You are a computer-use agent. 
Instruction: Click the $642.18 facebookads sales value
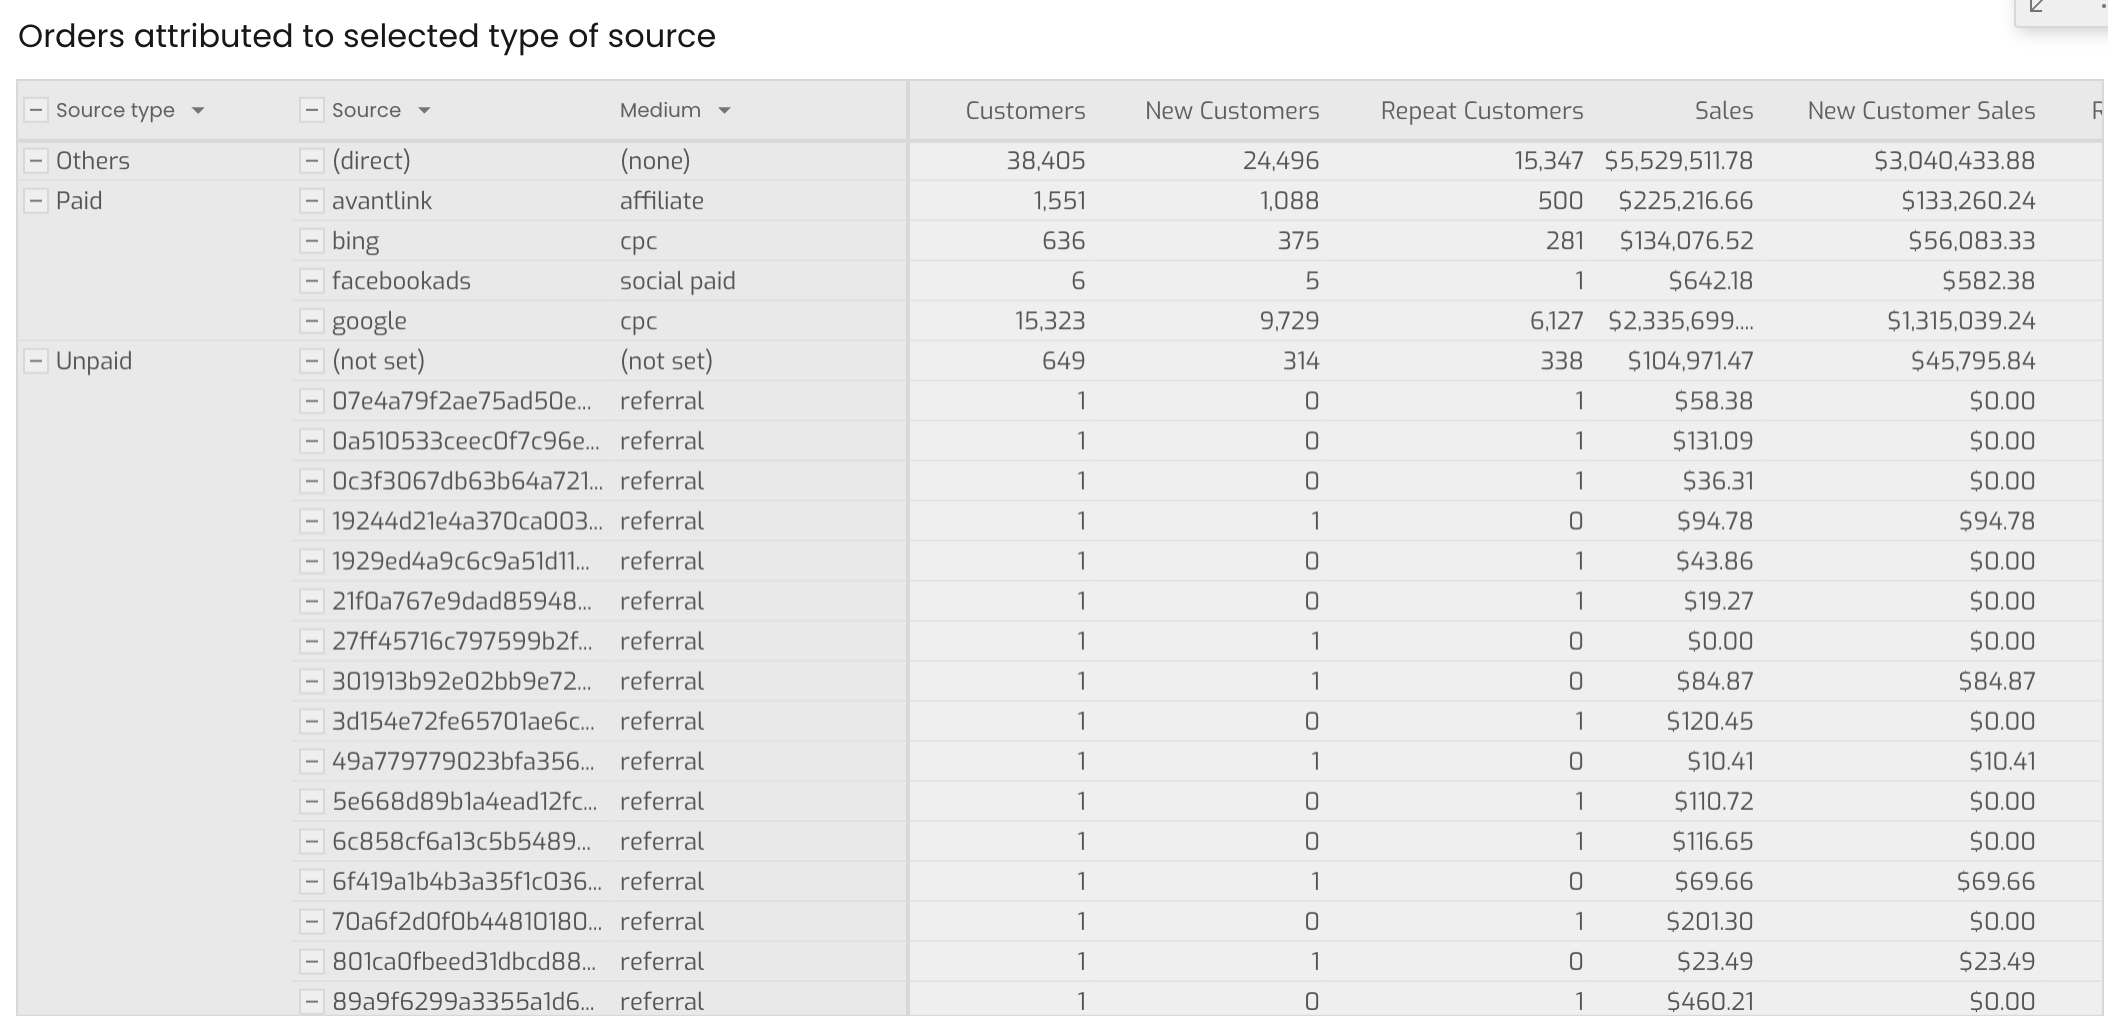click(1711, 280)
